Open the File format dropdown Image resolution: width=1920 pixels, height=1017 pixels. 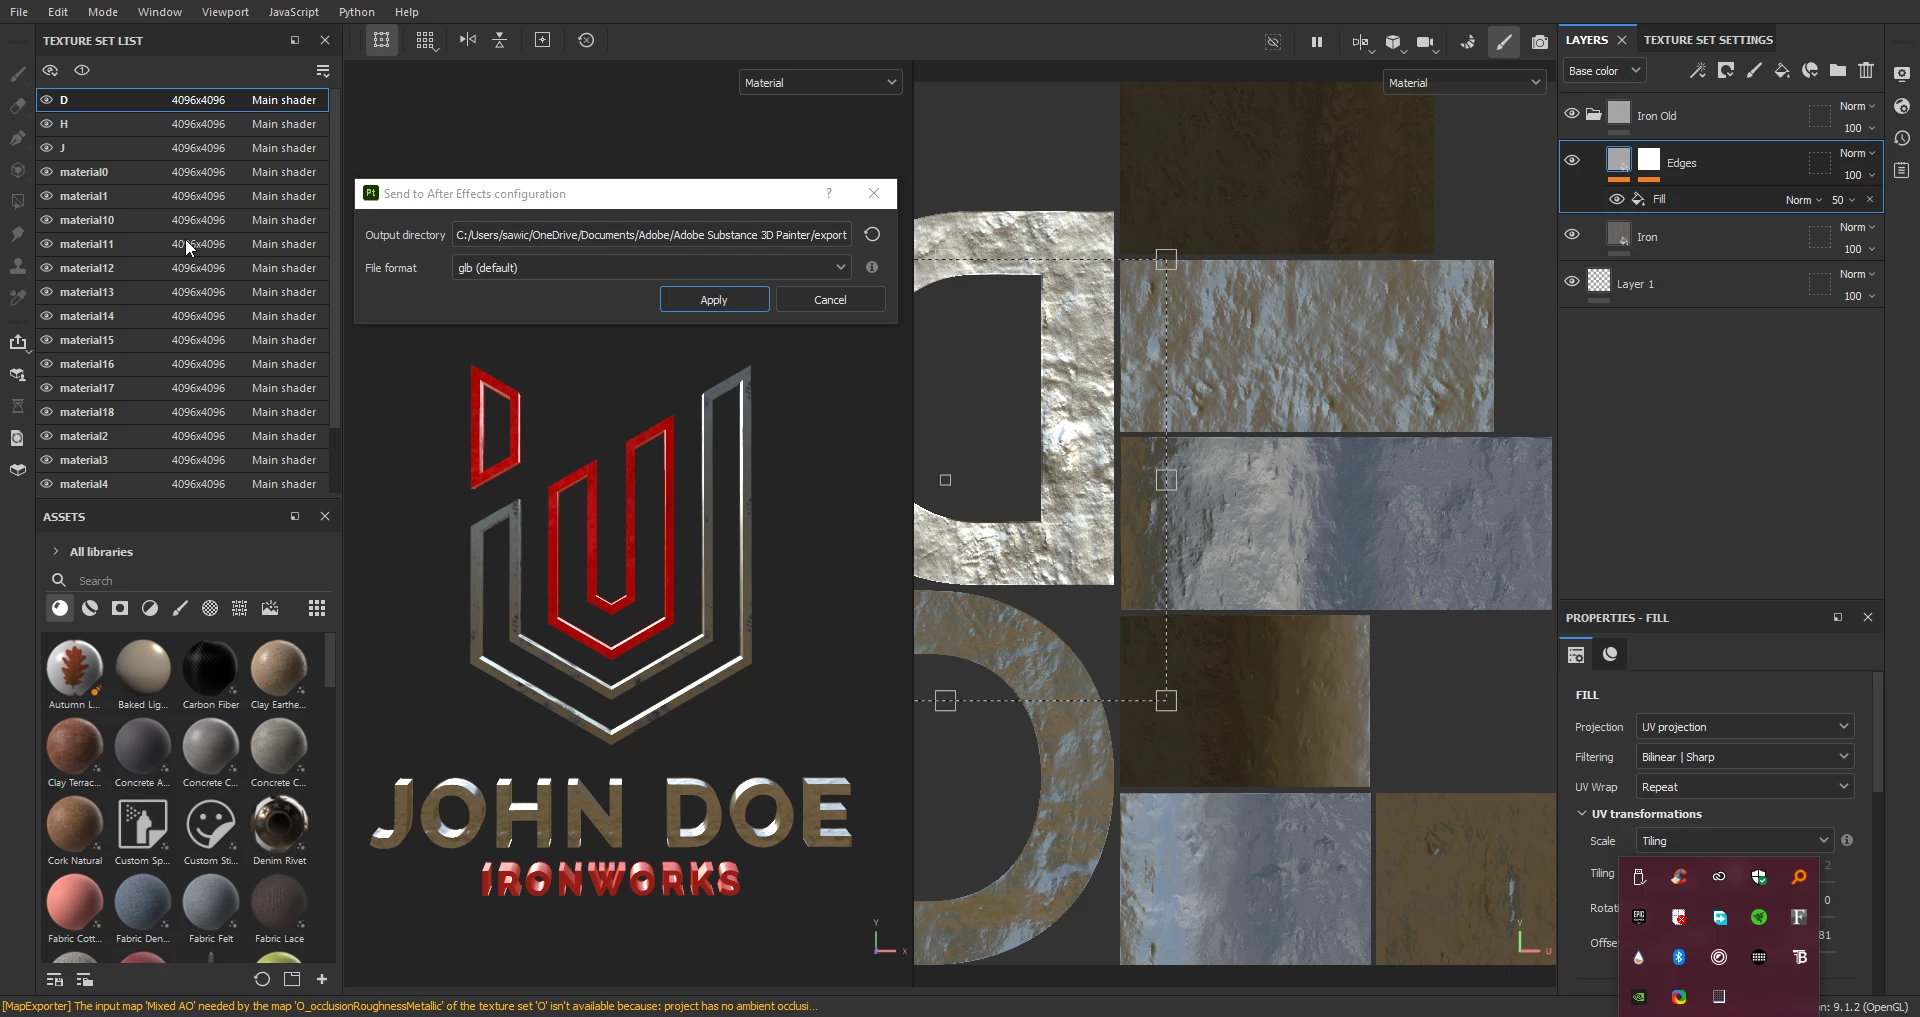651,268
